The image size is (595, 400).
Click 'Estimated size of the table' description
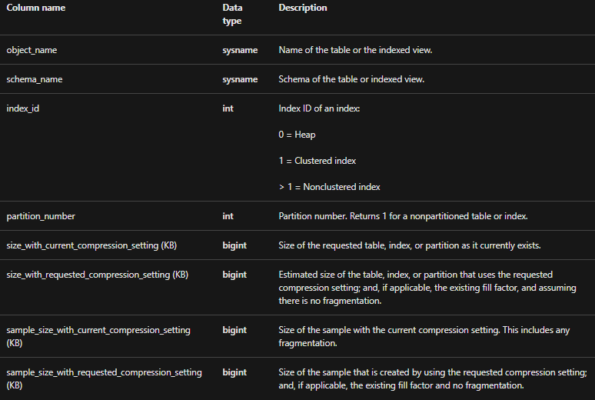pyautogui.click(x=427, y=288)
